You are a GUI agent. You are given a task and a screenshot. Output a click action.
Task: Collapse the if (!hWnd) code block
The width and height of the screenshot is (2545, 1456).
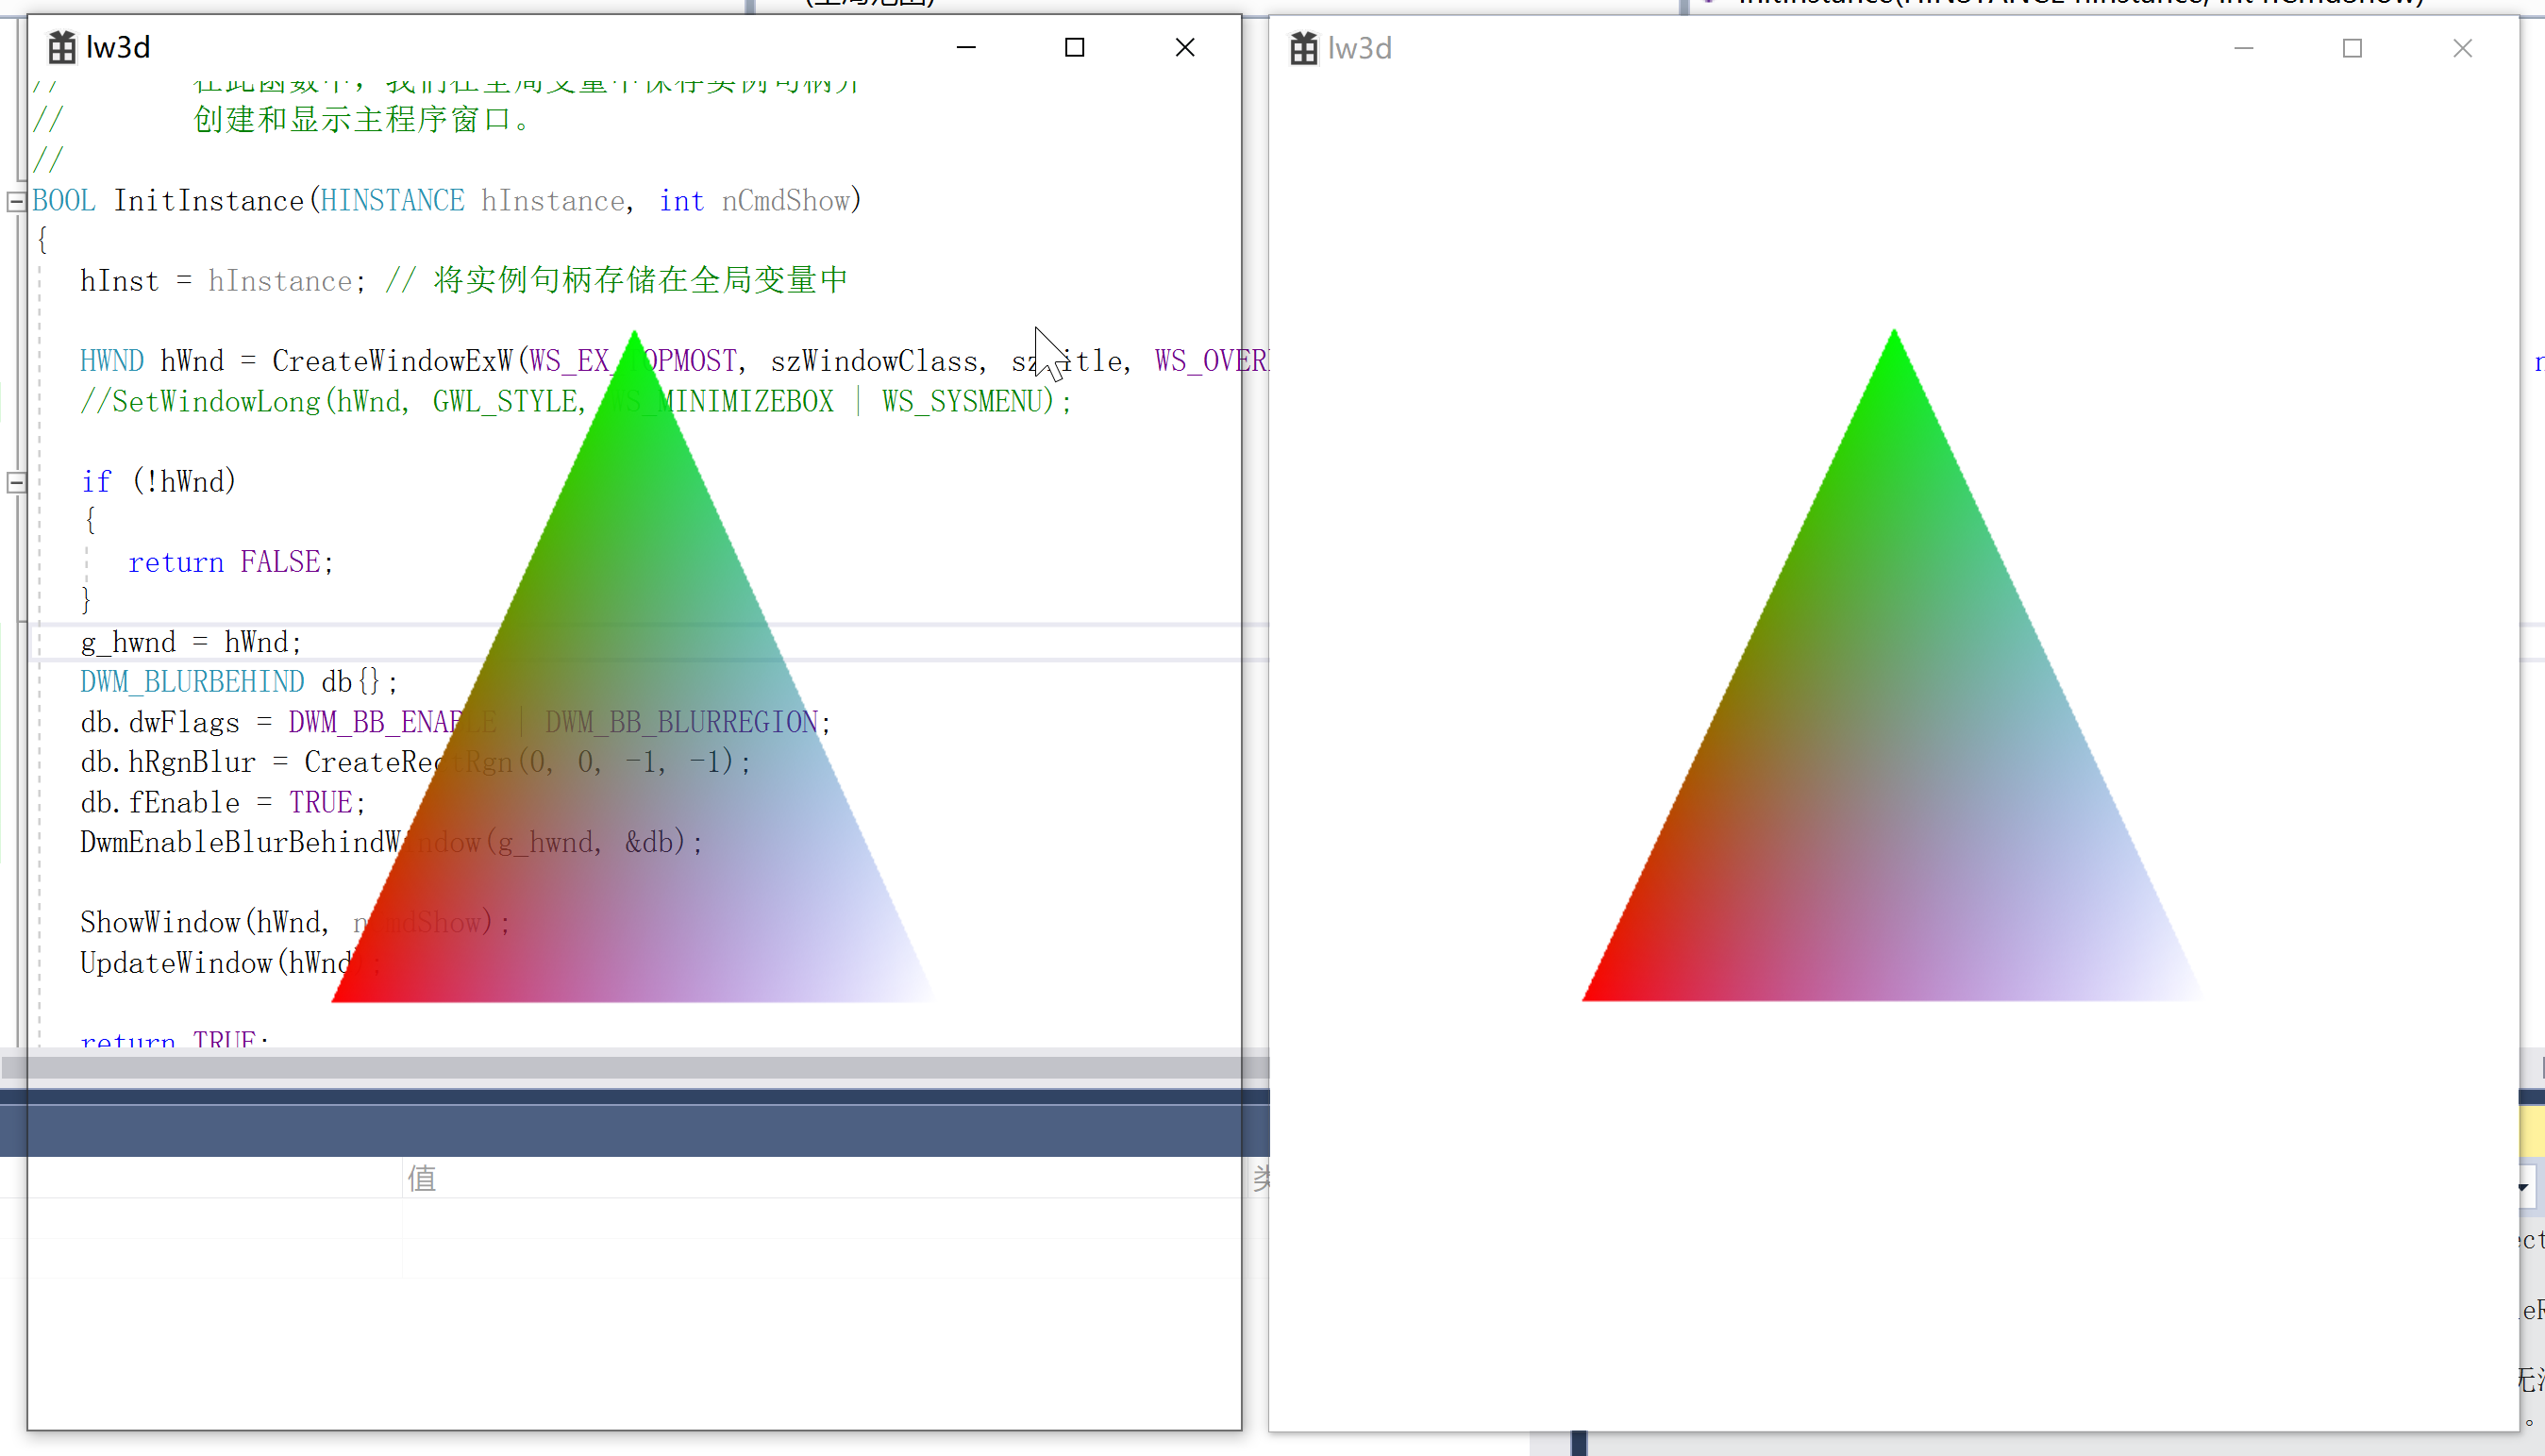pyautogui.click(x=16, y=483)
